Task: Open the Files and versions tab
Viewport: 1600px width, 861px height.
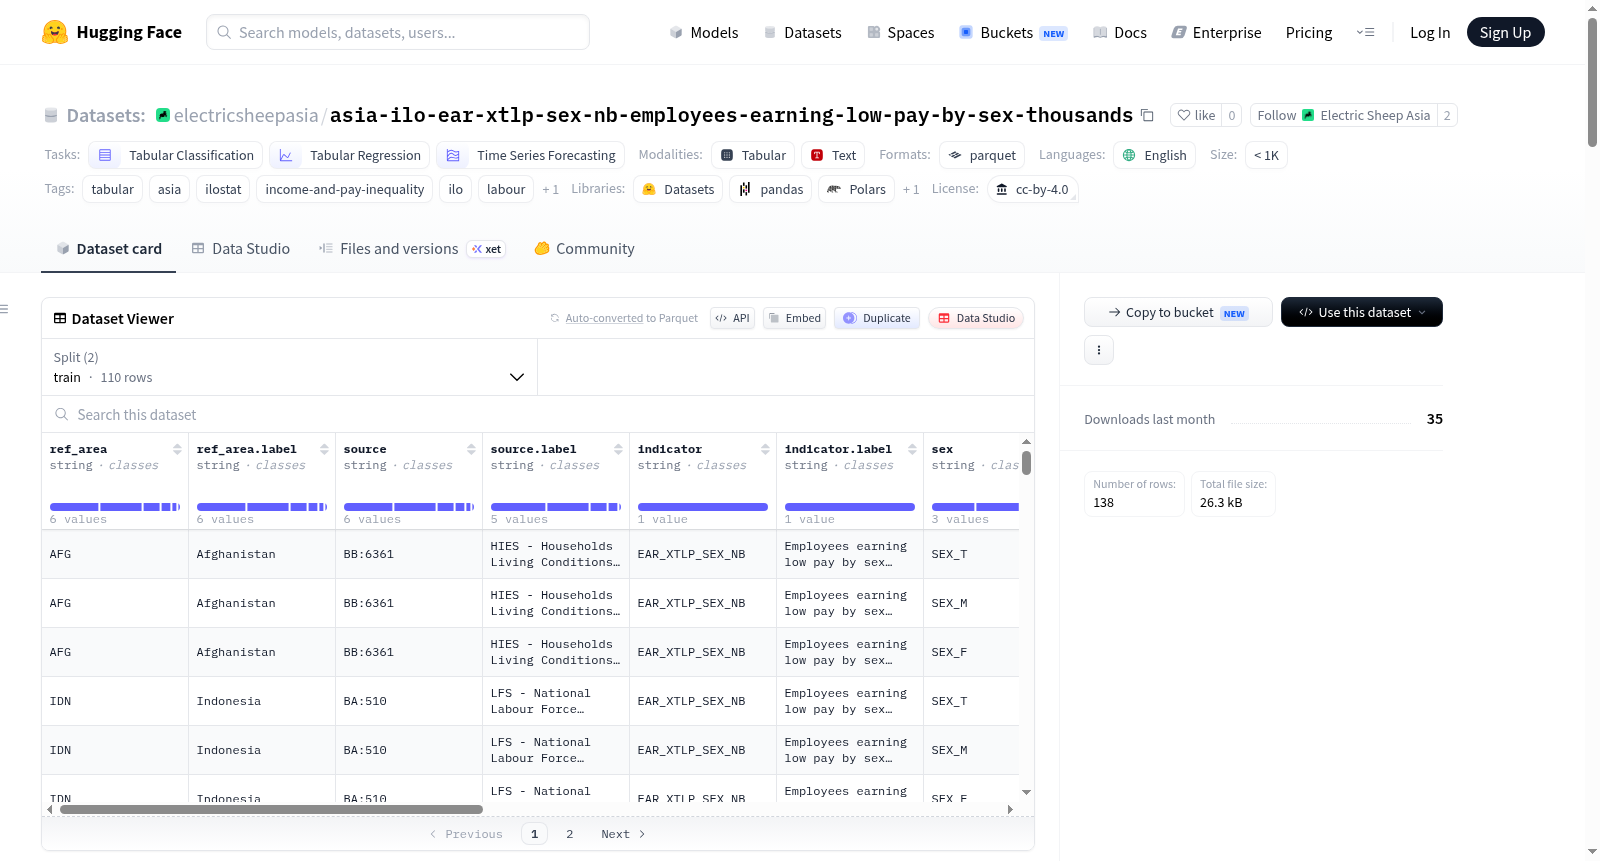Action: tap(411, 248)
